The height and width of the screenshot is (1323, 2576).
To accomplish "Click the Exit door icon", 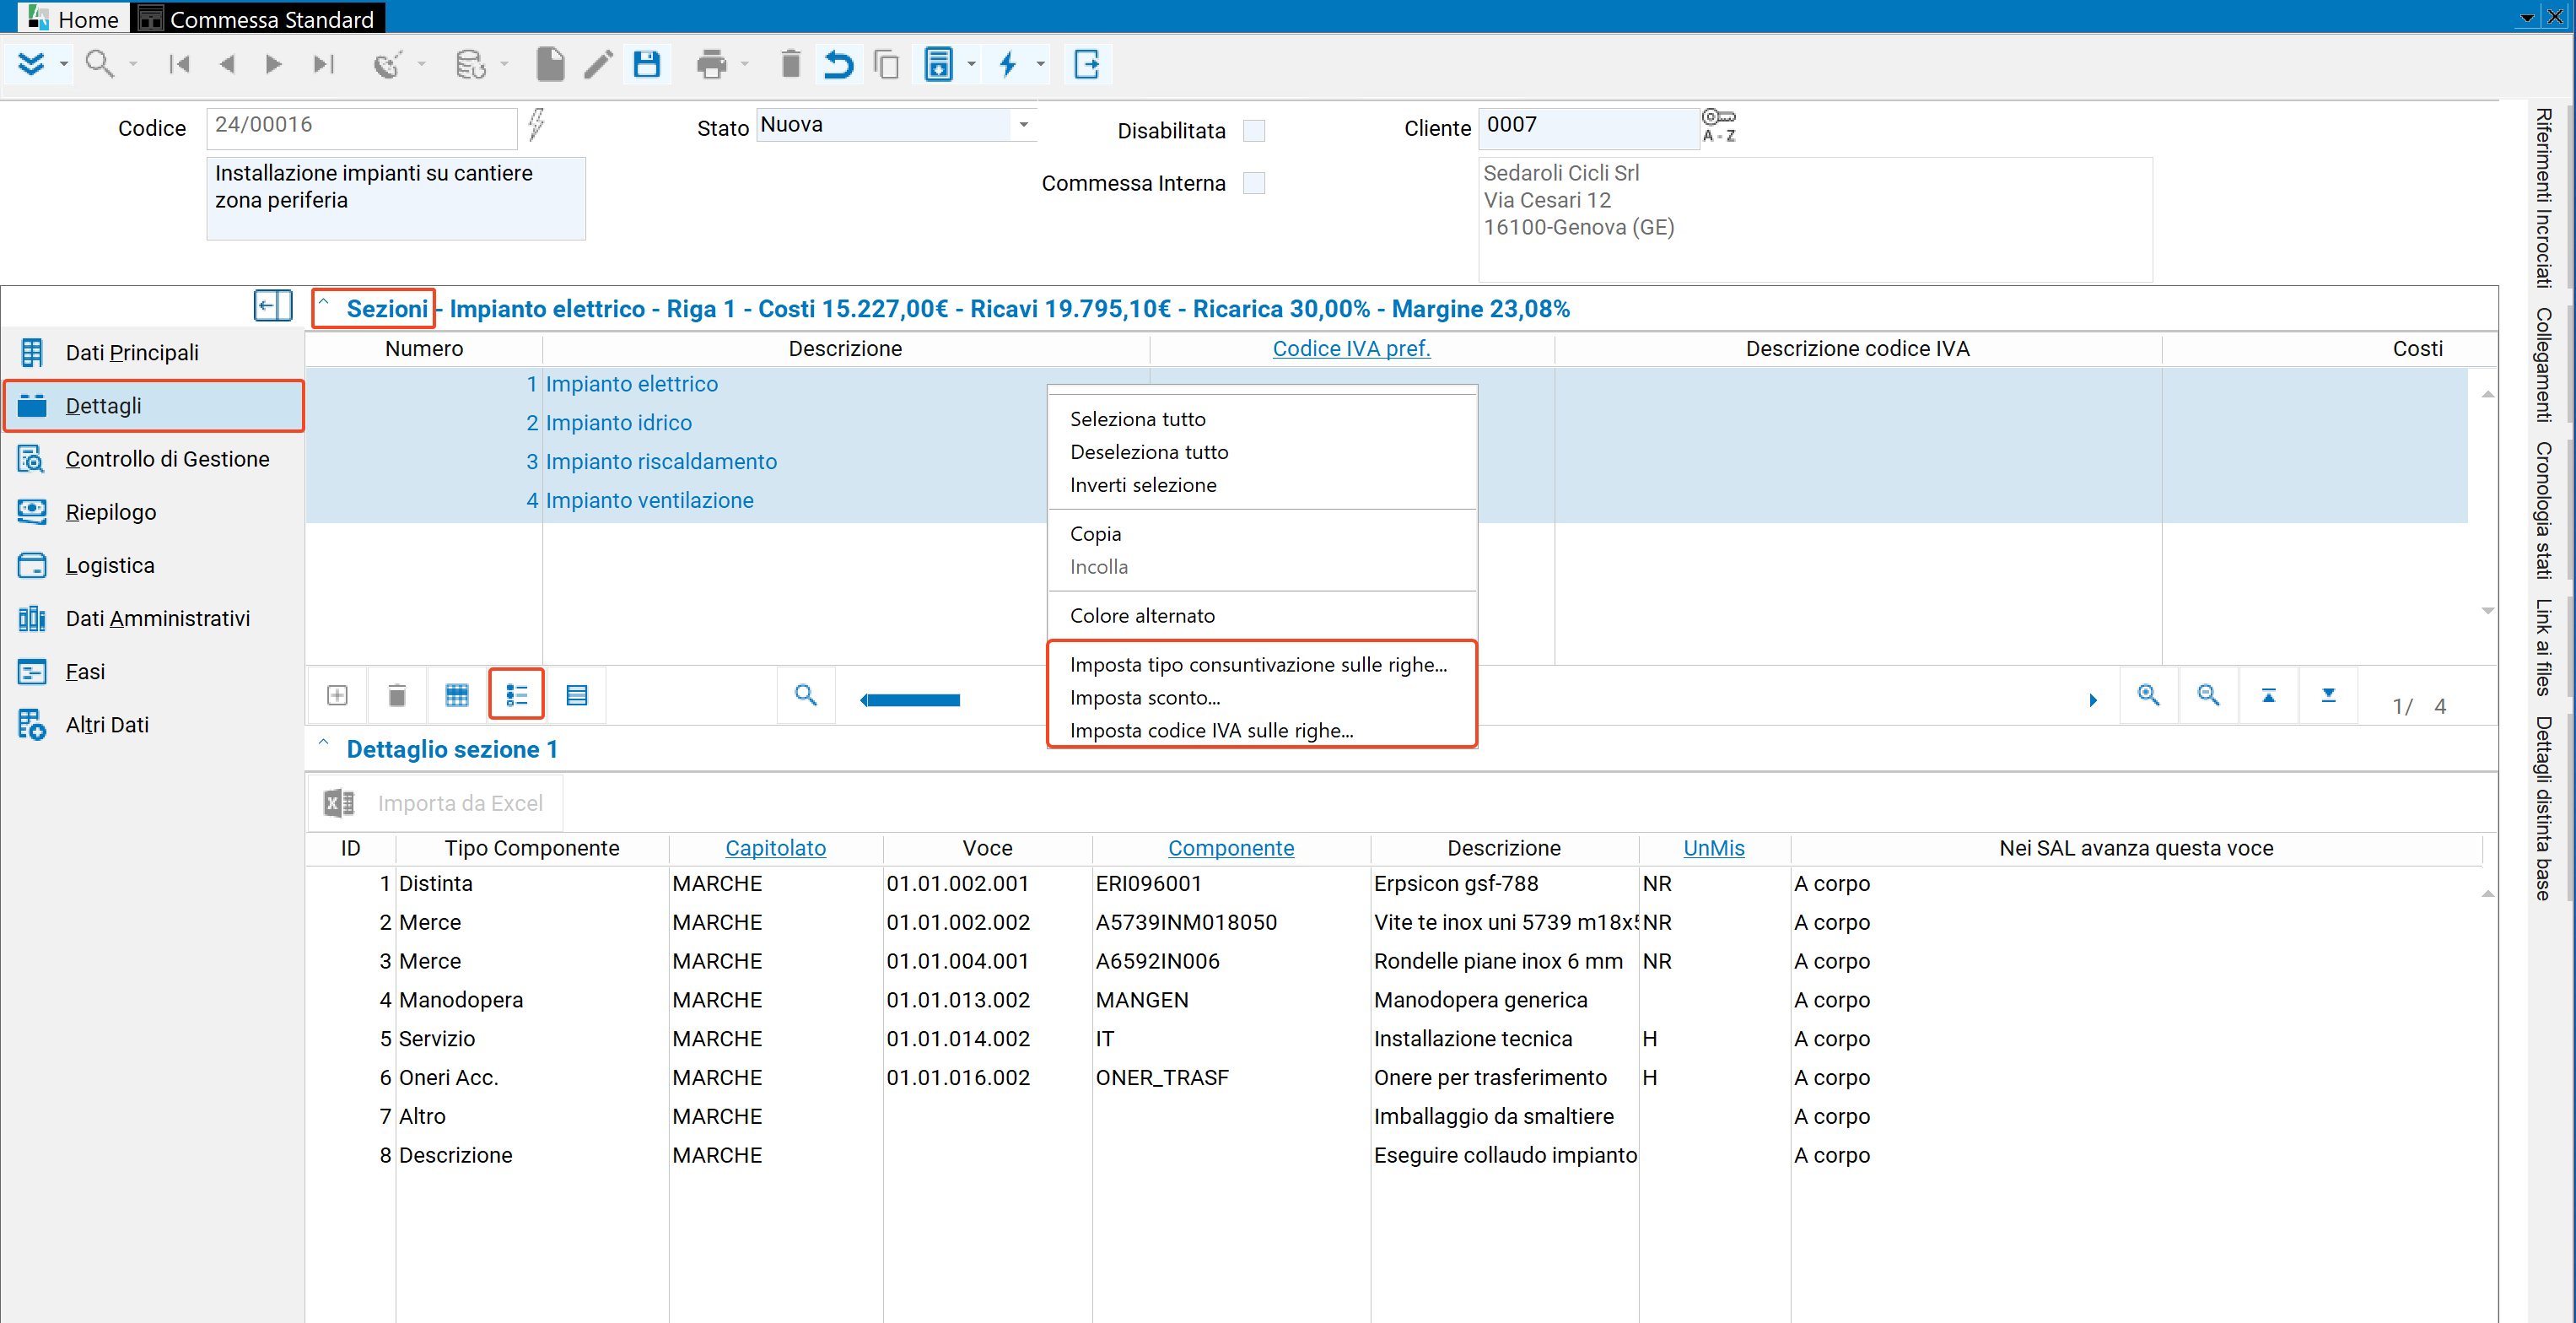I will (1086, 65).
